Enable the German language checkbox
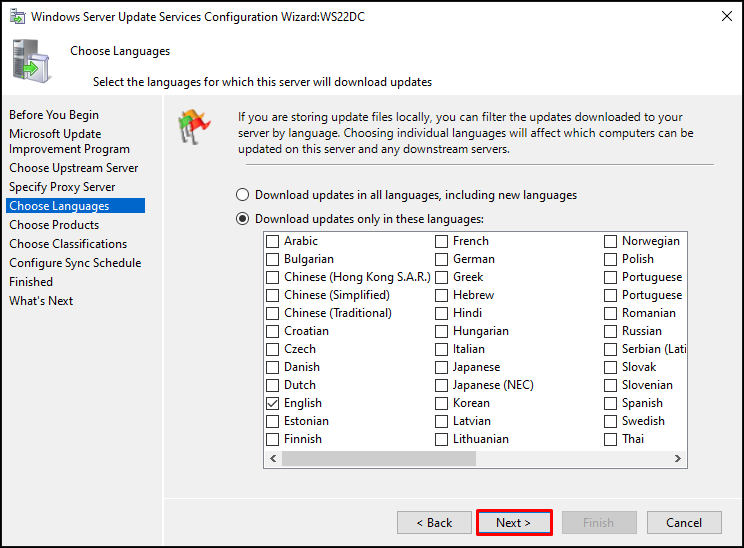 click(441, 260)
